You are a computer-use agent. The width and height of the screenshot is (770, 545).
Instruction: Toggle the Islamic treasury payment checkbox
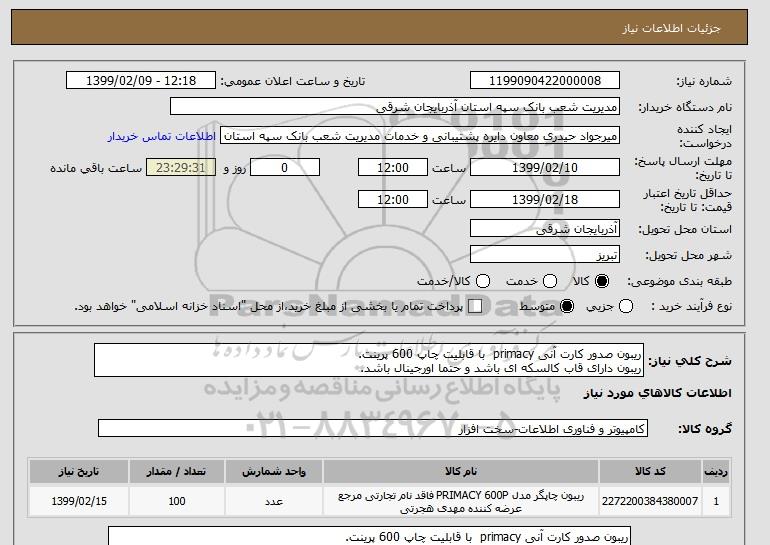[475, 306]
